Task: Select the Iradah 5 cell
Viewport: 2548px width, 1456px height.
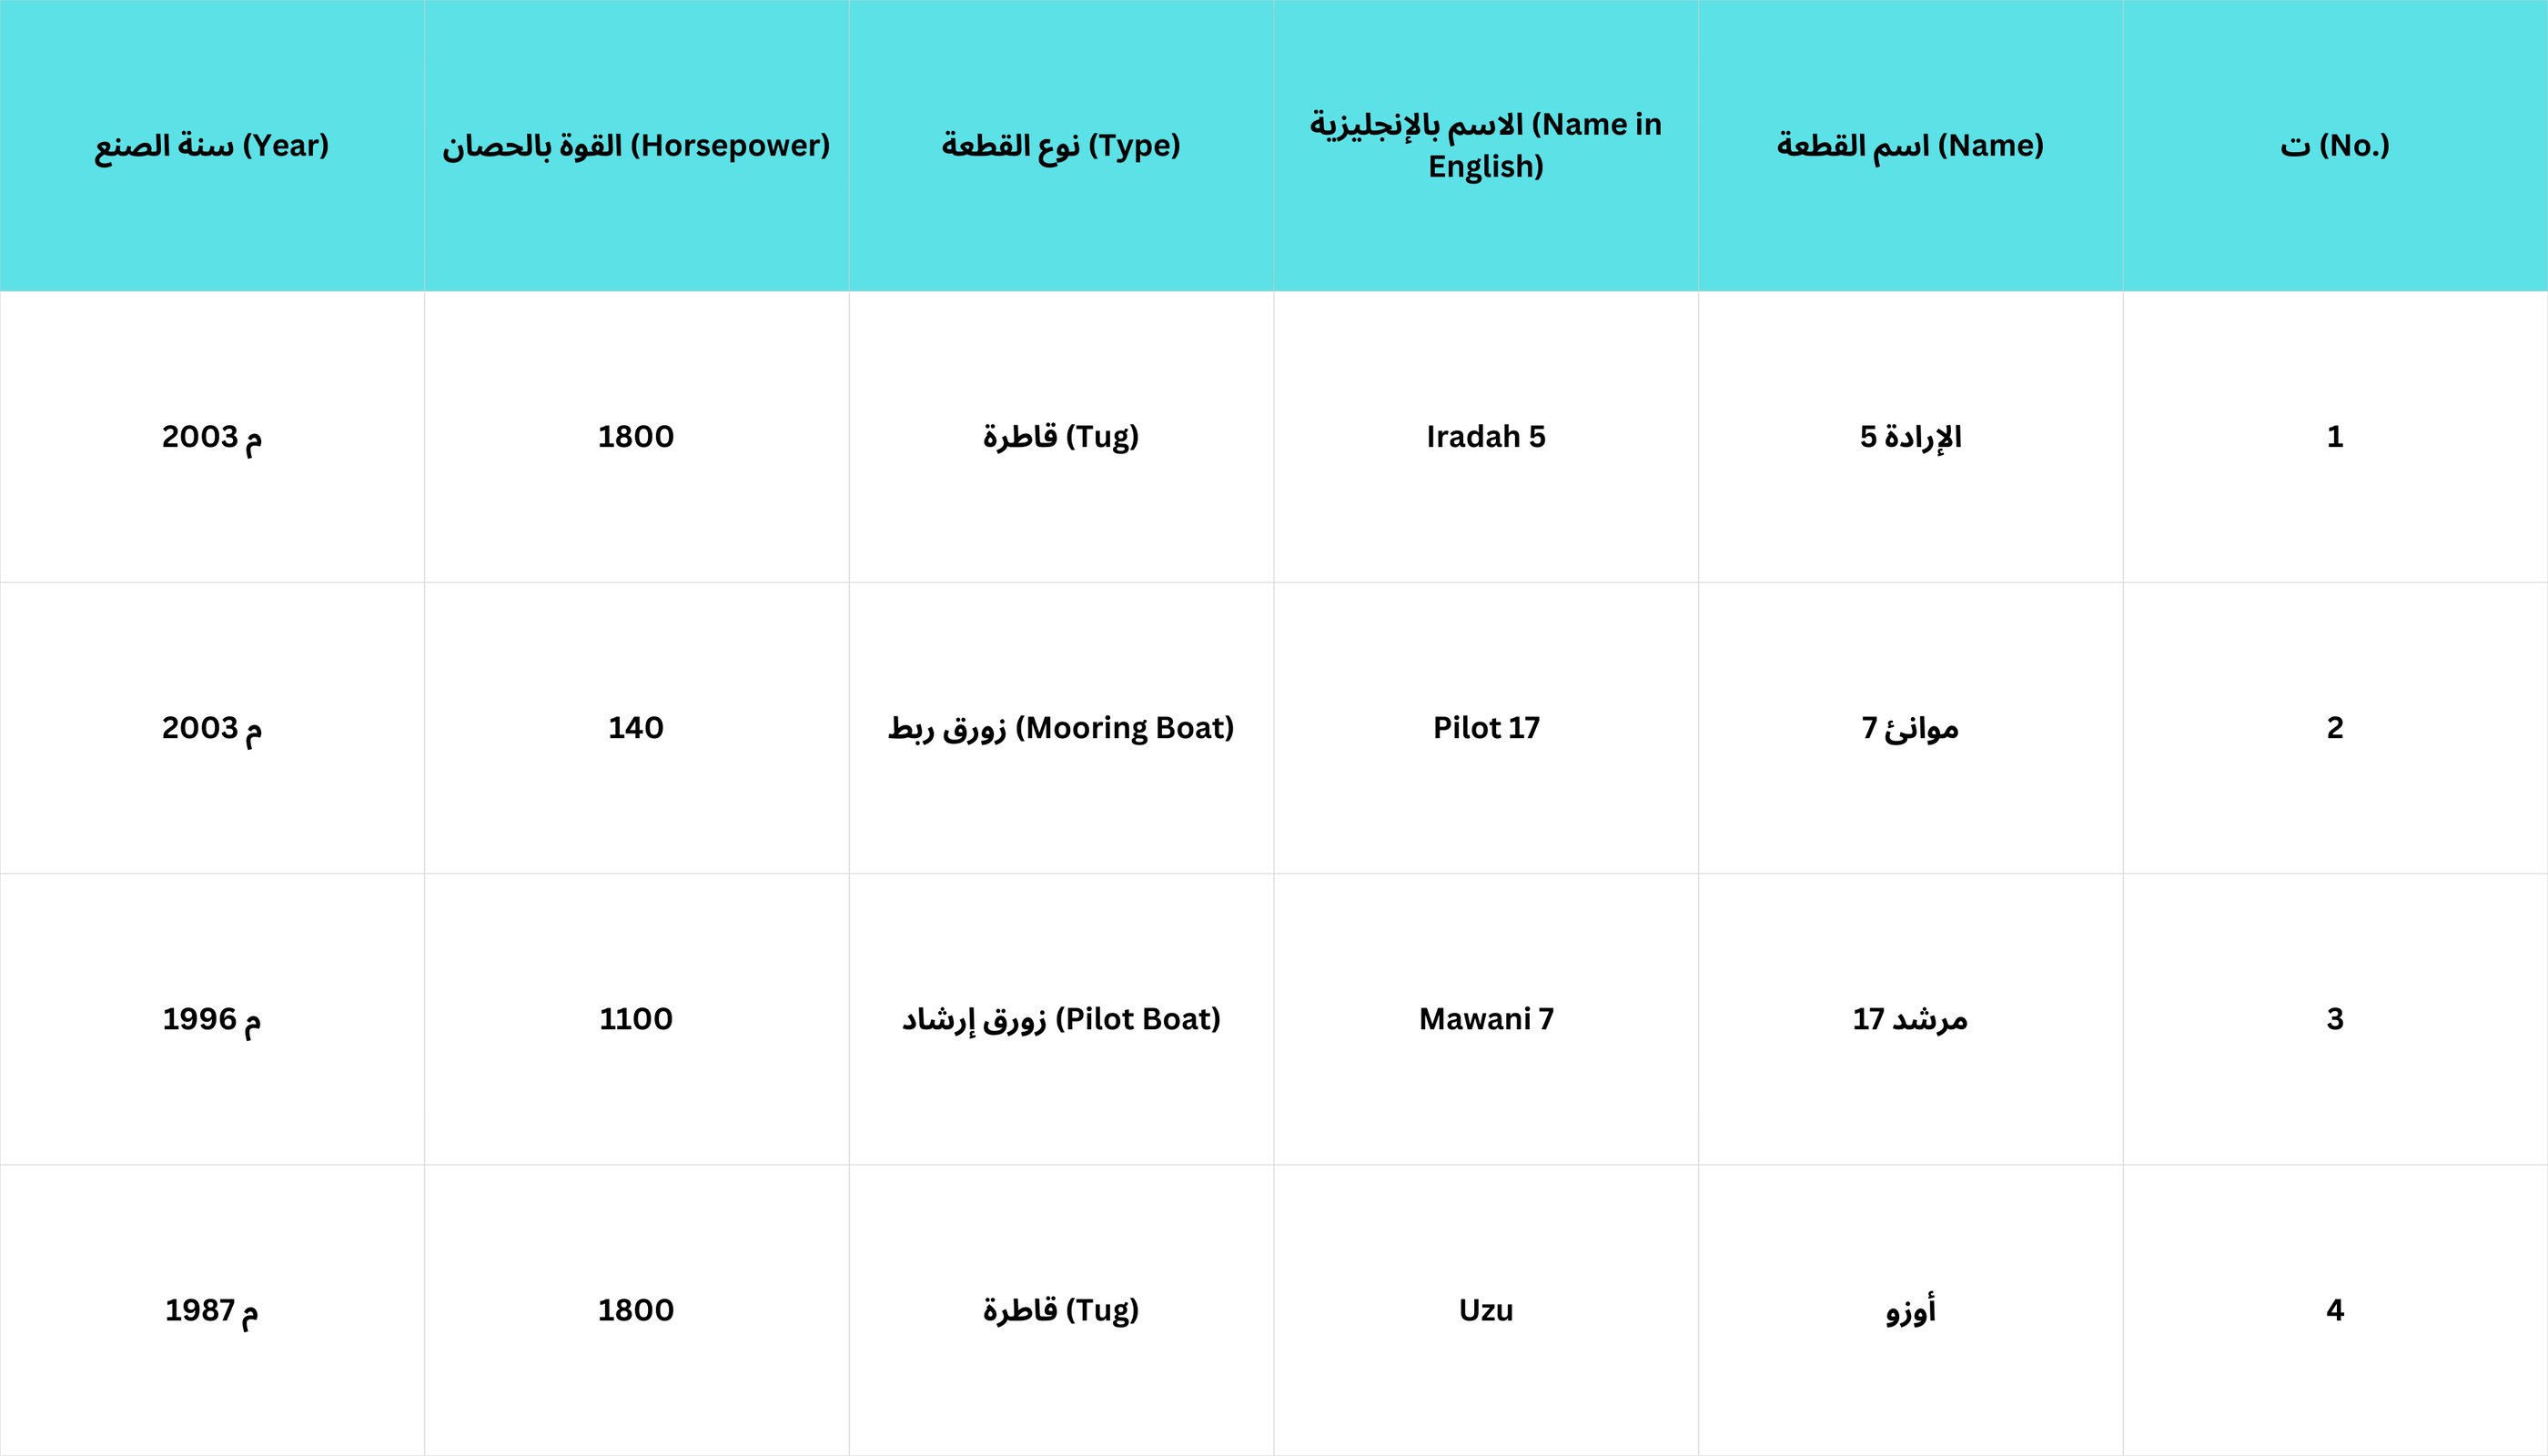Action: pos(1485,437)
